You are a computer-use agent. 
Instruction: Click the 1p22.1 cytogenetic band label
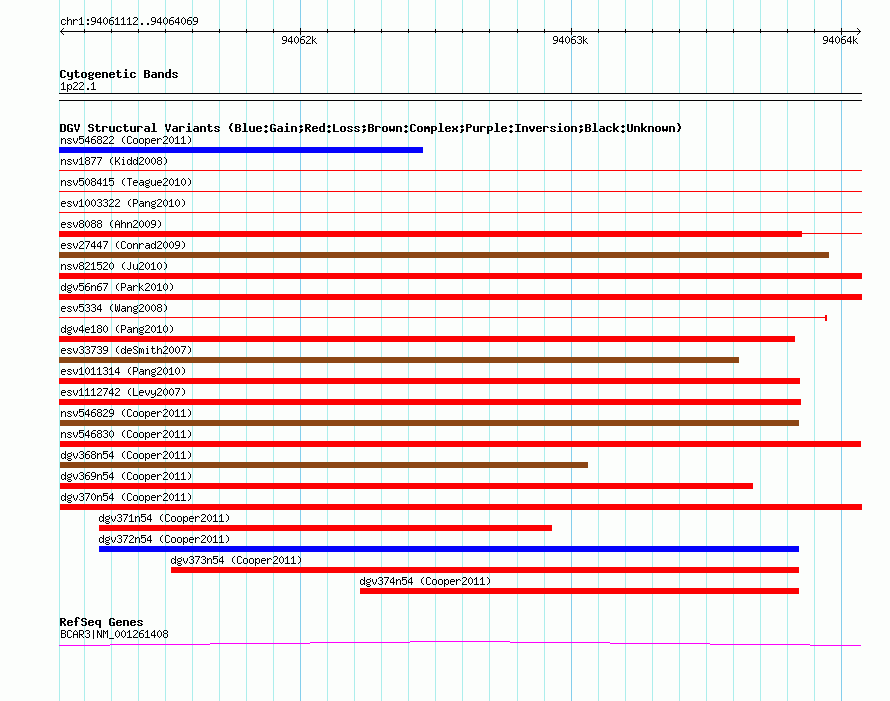(78, 86)
